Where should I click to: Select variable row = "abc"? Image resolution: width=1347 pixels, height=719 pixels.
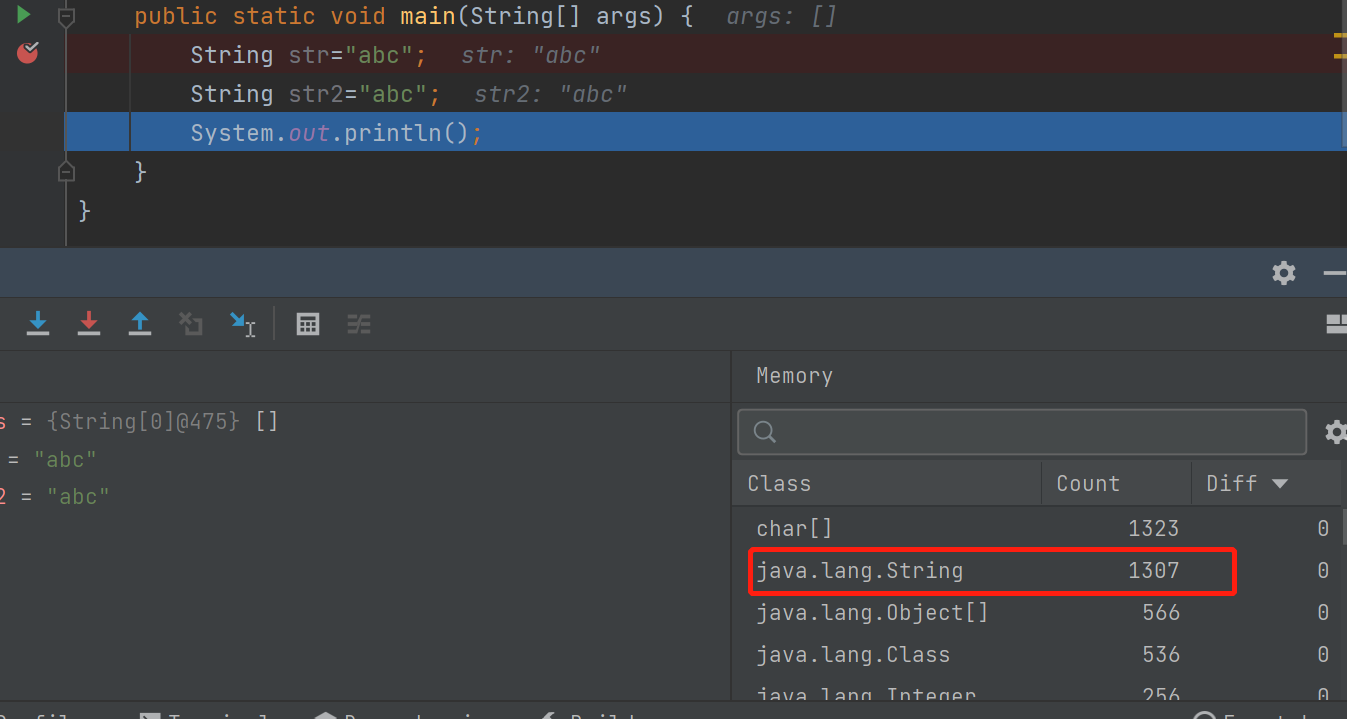coord(365,459)
